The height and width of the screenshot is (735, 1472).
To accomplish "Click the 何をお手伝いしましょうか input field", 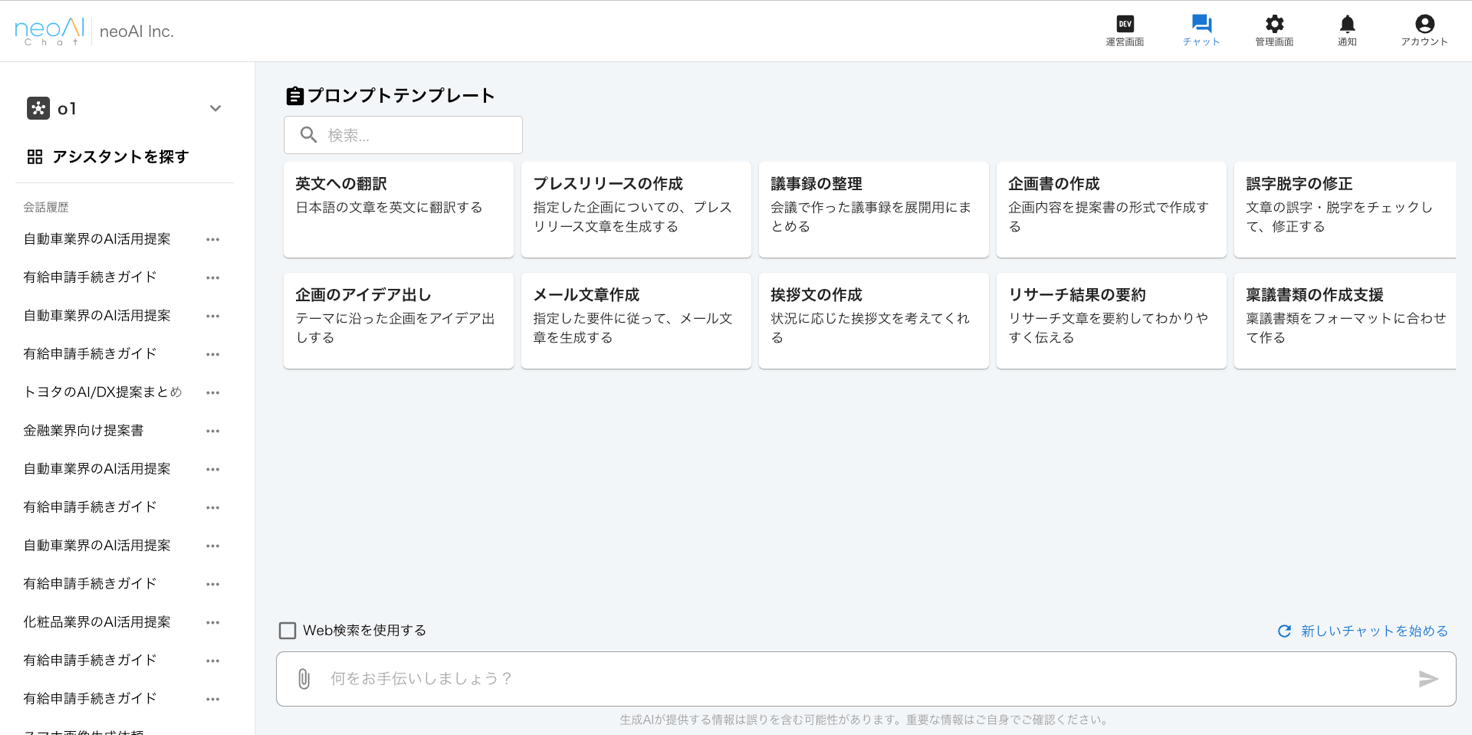I will click(700, 678).
